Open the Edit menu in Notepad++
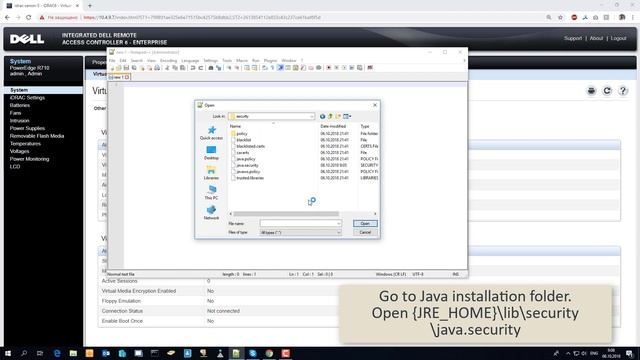The height and width of the screenshot is (360, 640). tap(123, 60)
